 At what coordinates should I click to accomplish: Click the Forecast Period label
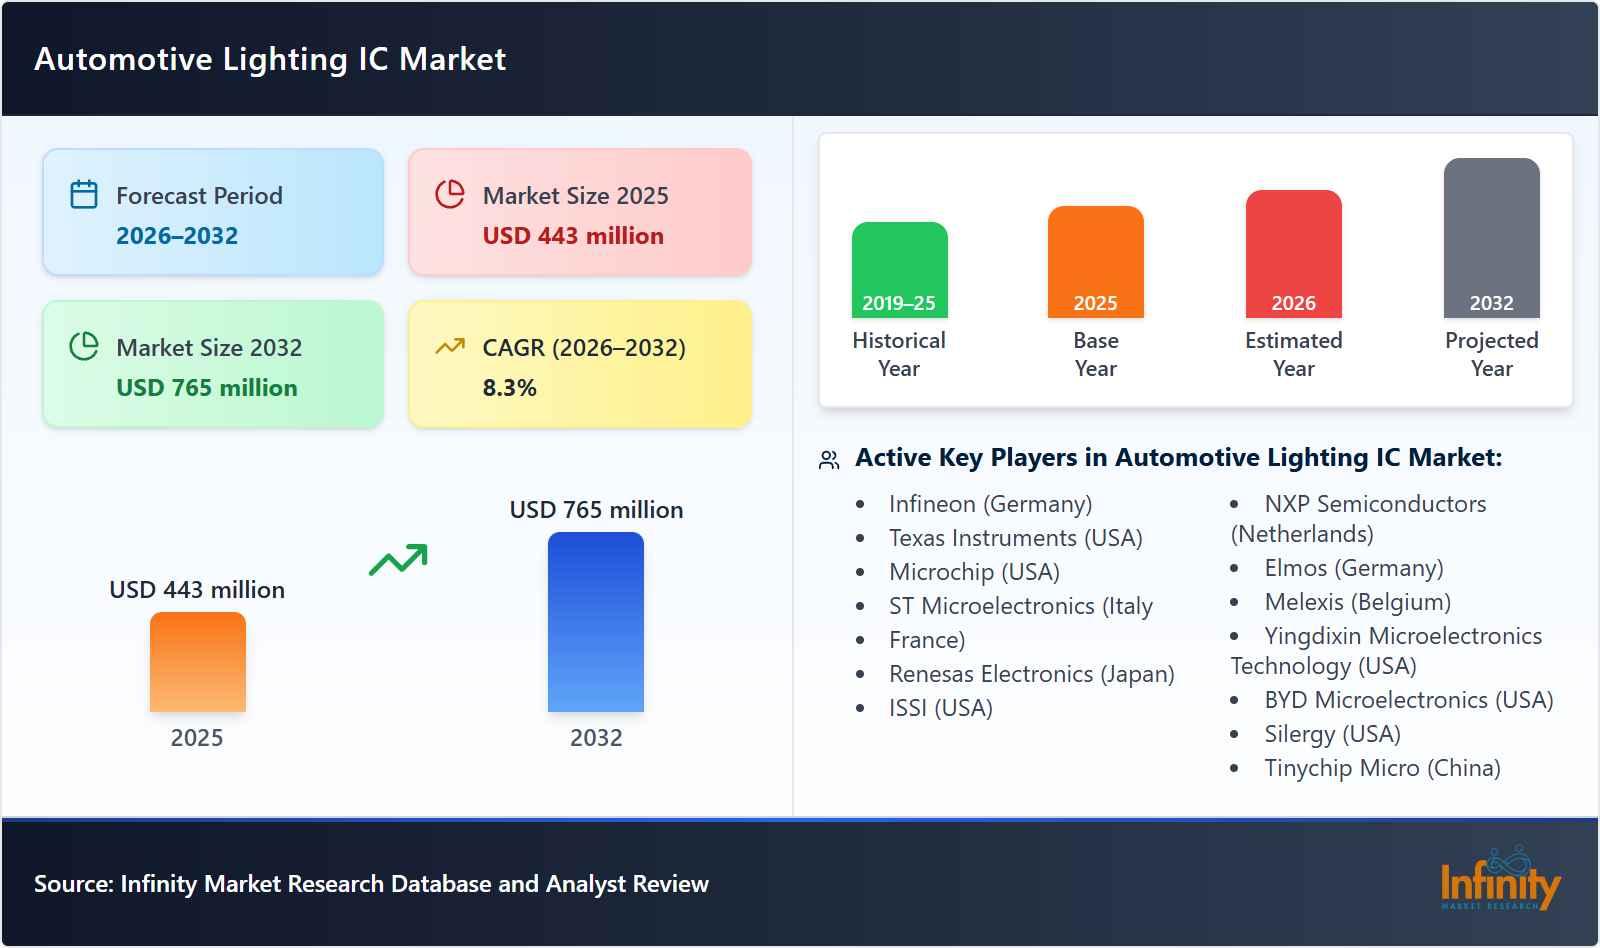click(199, 195)
